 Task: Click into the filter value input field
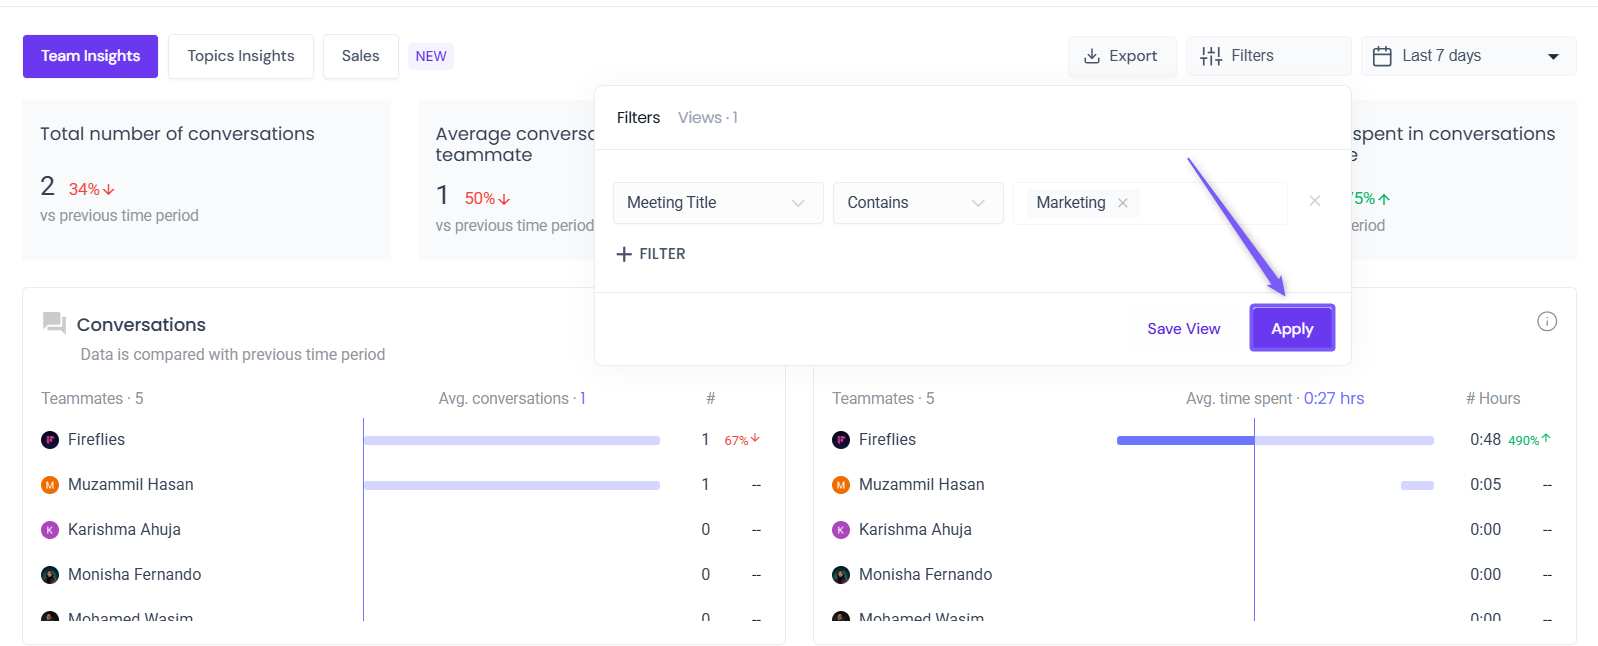pos(1210,203)
